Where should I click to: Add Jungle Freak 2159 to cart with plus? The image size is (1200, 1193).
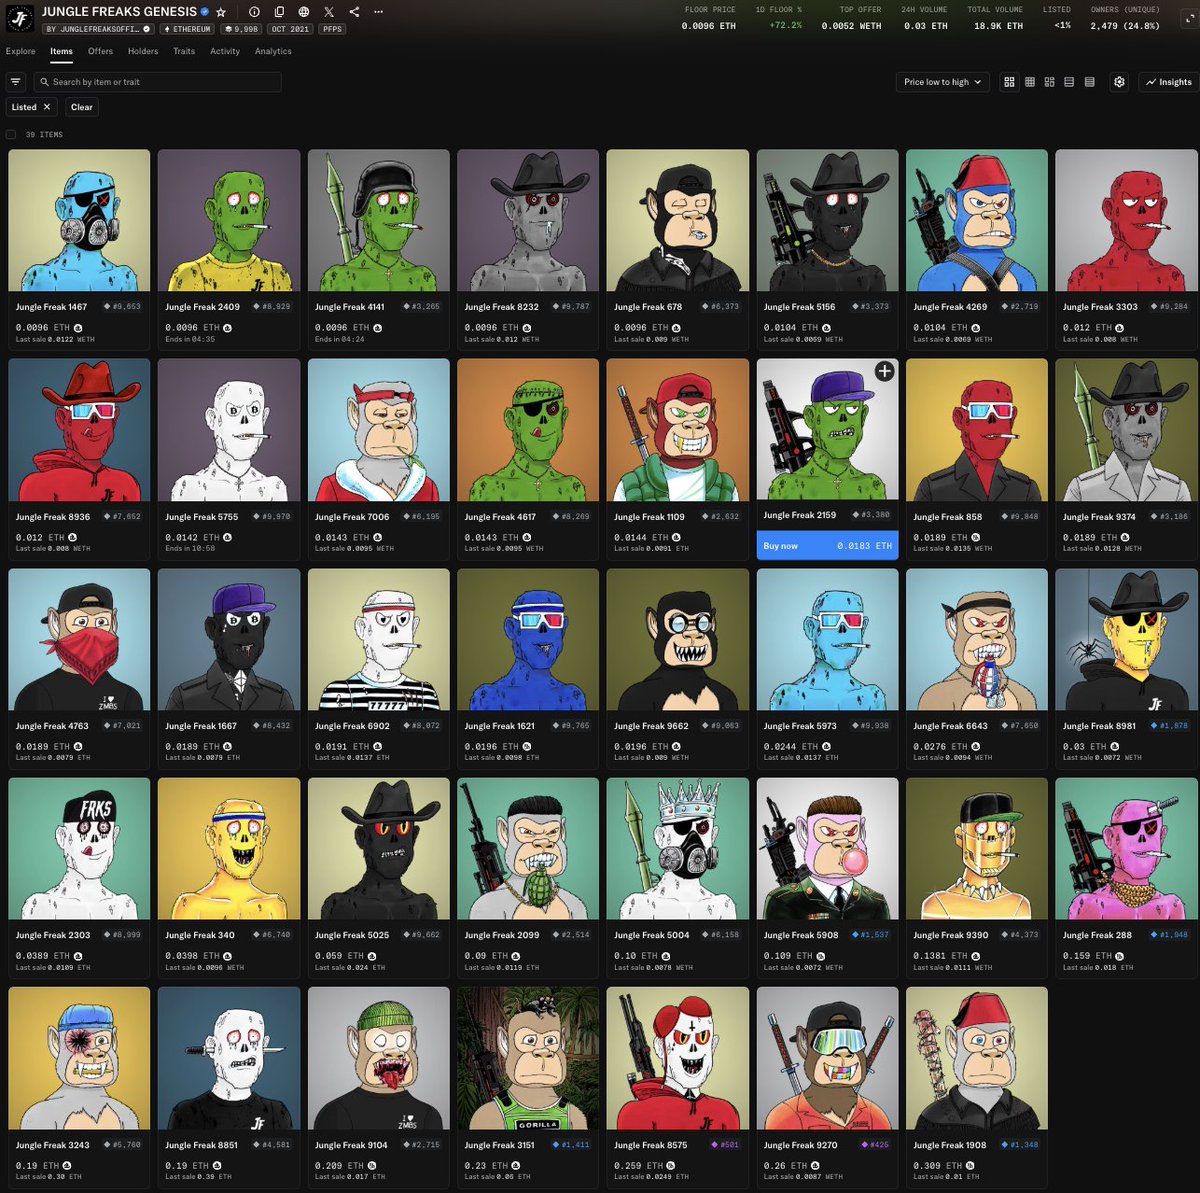coord(884,372)
